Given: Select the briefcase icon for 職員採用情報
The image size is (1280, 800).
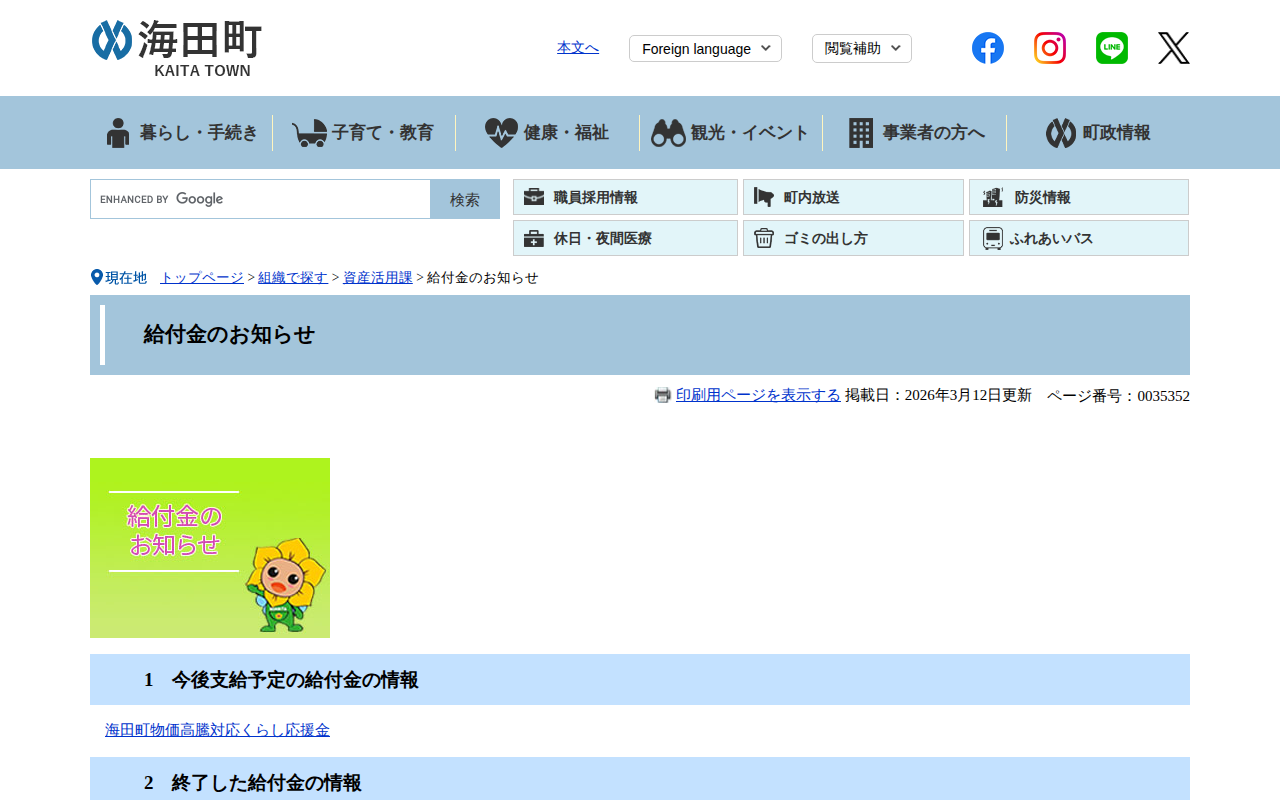Looking at the screenshot, I should [x=537, y=197].
